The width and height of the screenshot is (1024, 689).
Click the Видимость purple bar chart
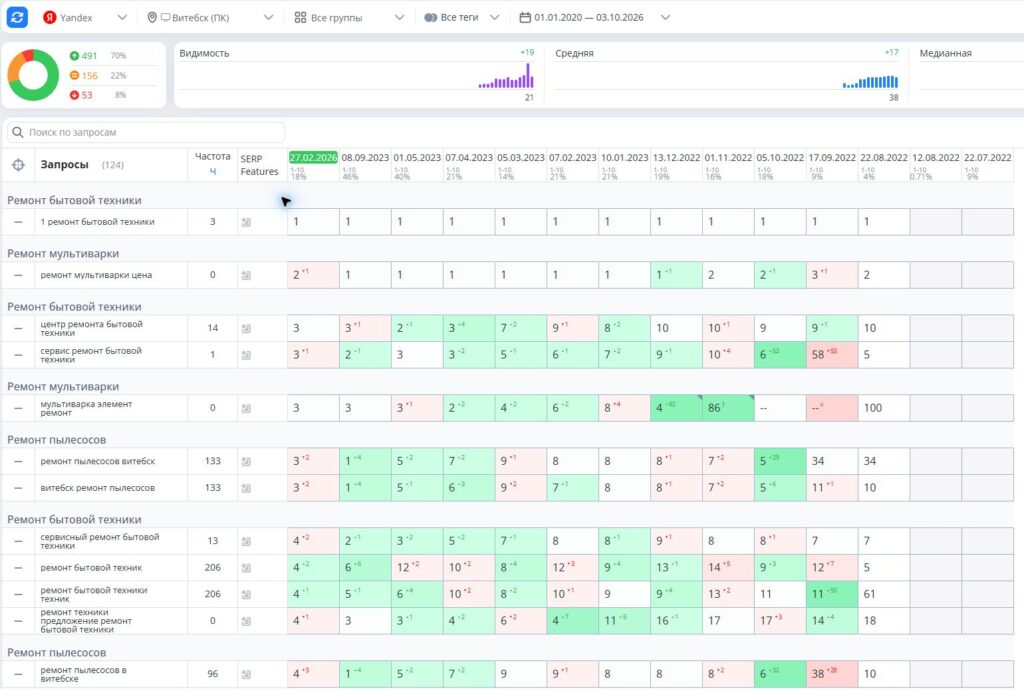coord(506,76)
